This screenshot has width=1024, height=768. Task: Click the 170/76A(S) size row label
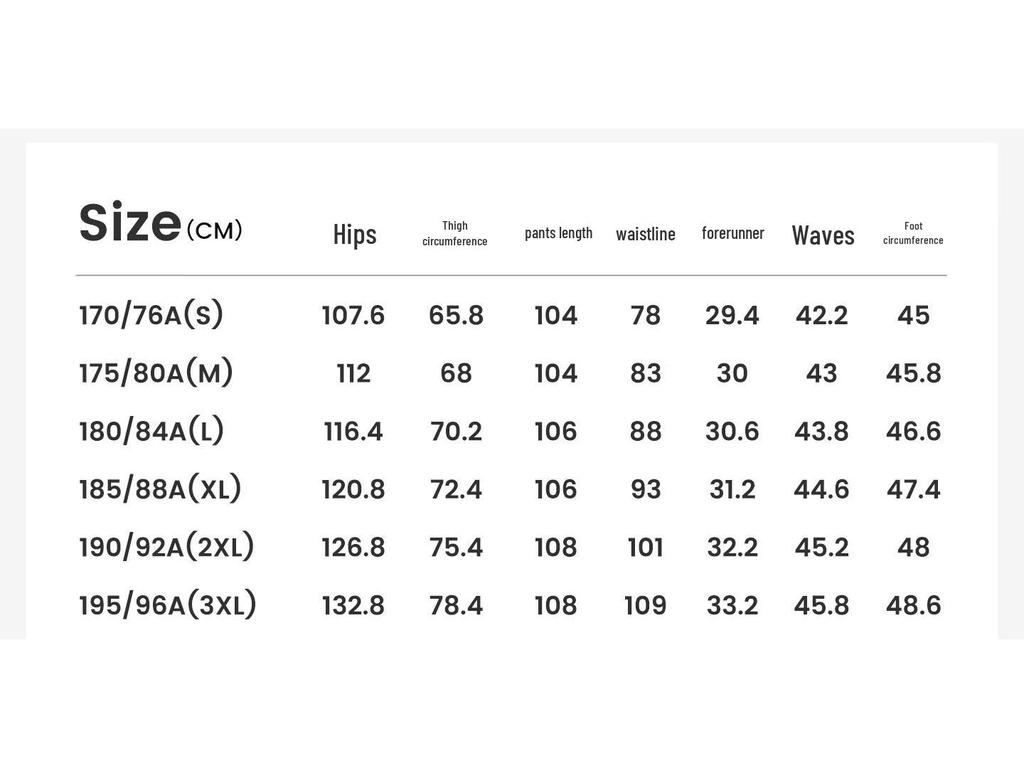(x=151, y=315)
